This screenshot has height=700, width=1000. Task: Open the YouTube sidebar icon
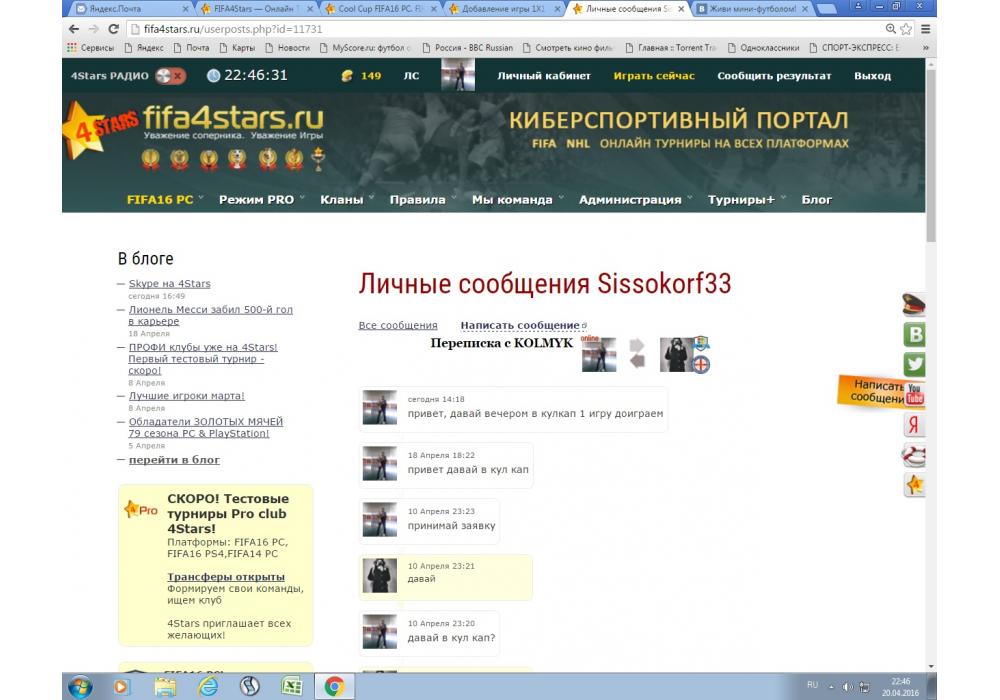tap(914, 395)
